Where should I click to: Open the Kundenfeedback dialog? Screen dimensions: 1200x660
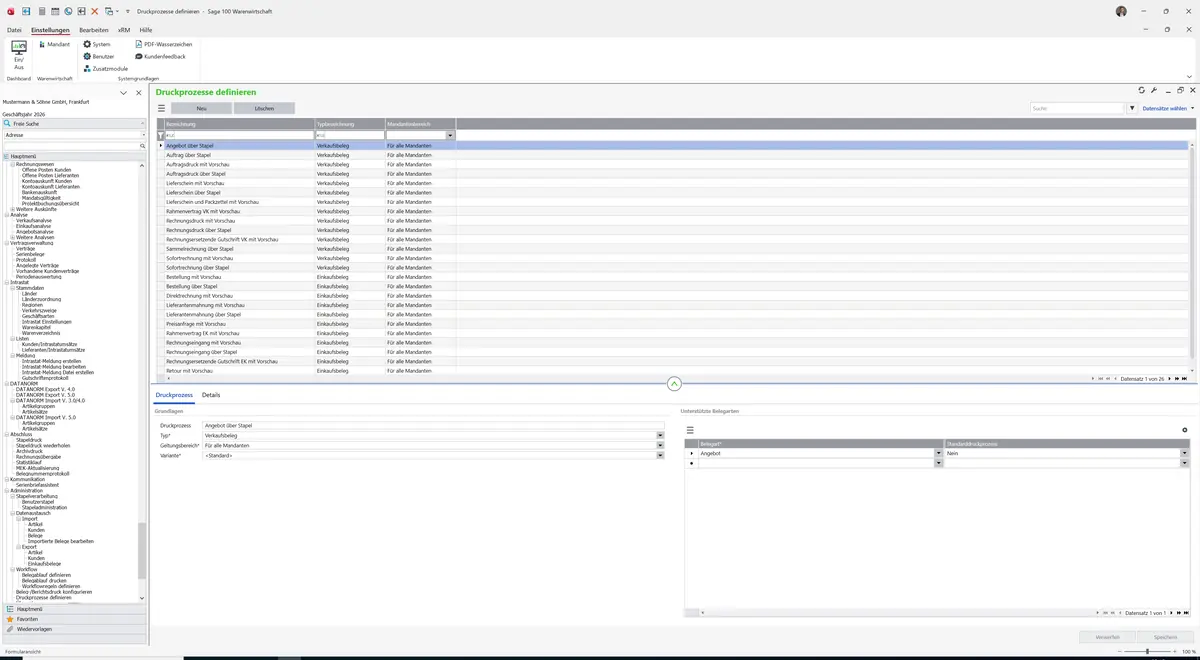(160, 56)
